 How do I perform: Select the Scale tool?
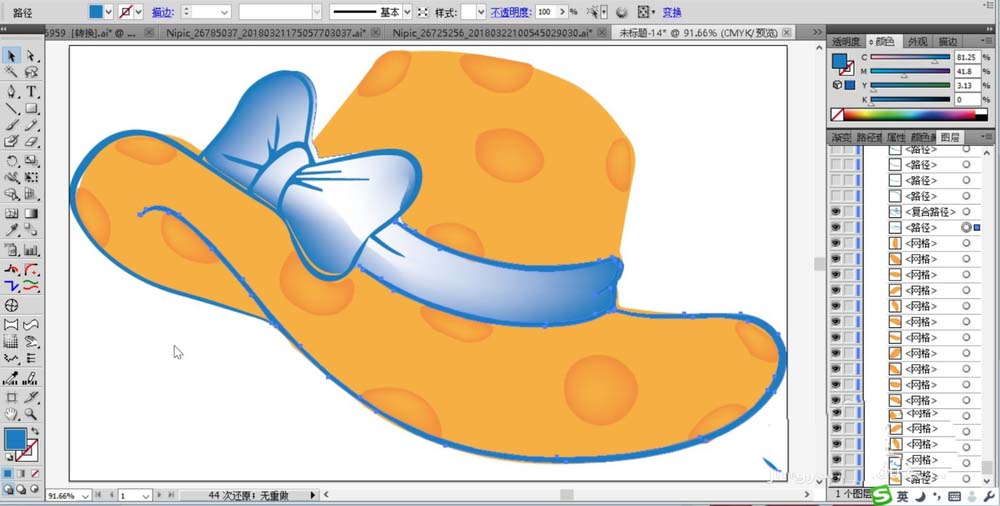(x=31, y=161)
